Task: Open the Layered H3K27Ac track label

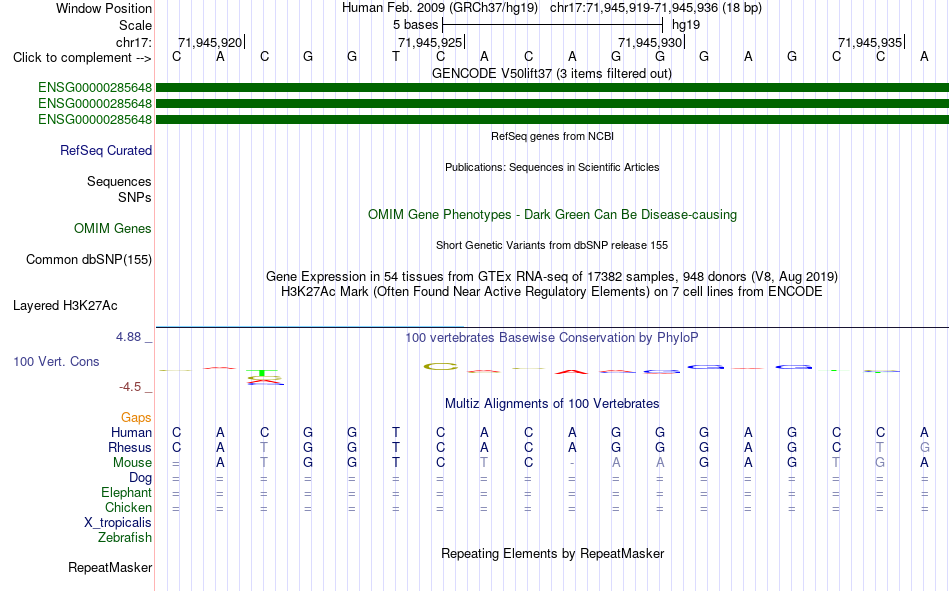Action: (x=65, y=306)
